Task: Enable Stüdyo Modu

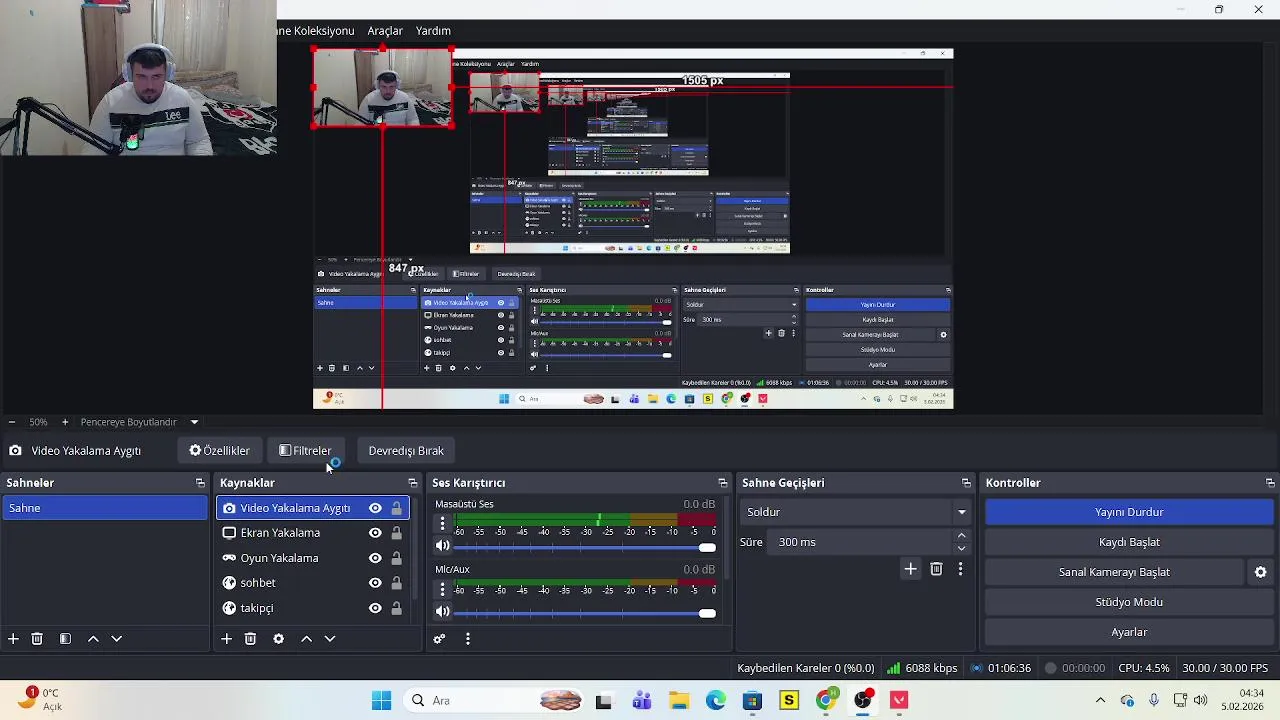Action: (x=1129, y=602)
